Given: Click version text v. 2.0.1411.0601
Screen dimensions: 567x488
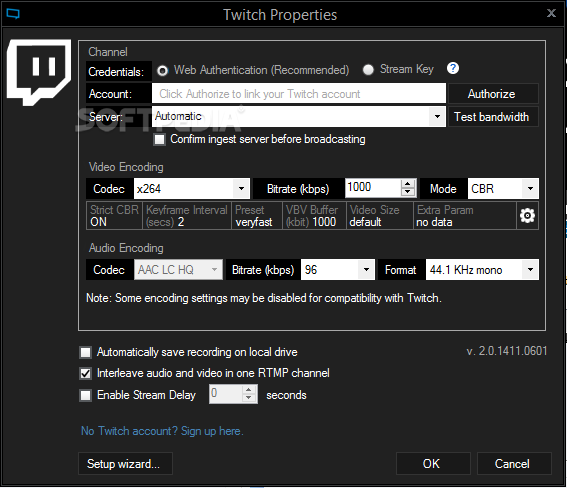Looking at the screenshot, I should point(507,351).
